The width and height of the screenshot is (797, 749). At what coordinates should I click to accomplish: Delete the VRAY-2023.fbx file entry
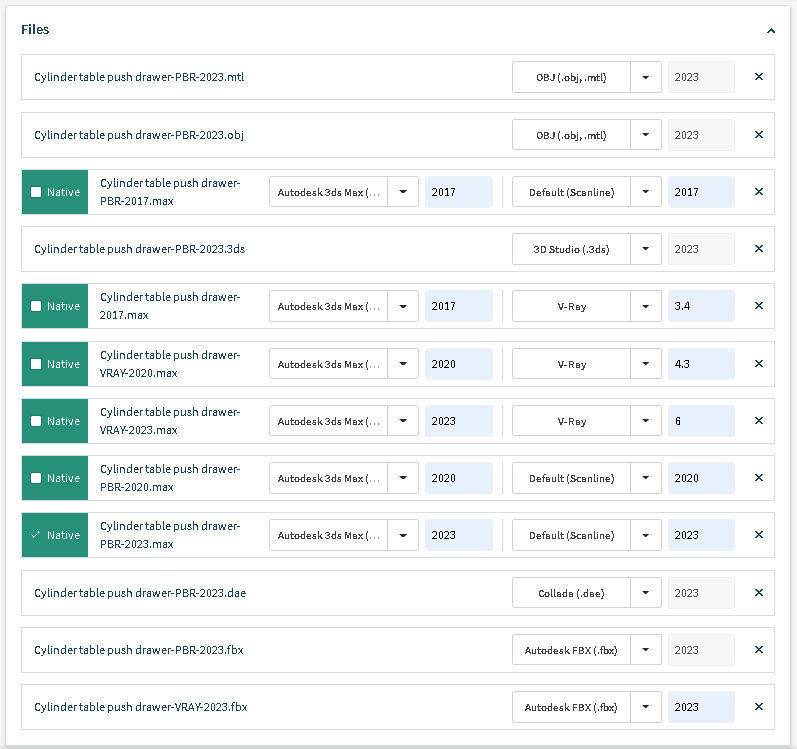758,707
